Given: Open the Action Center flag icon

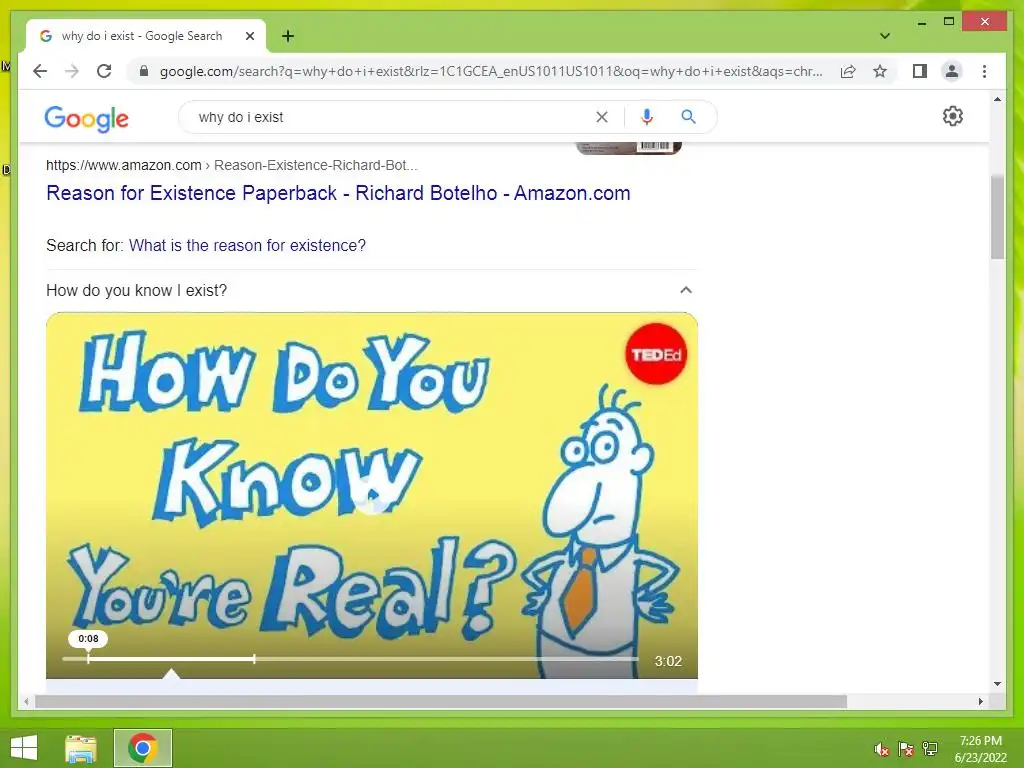Looking at the screenshot, I should [x=906, y=749].
